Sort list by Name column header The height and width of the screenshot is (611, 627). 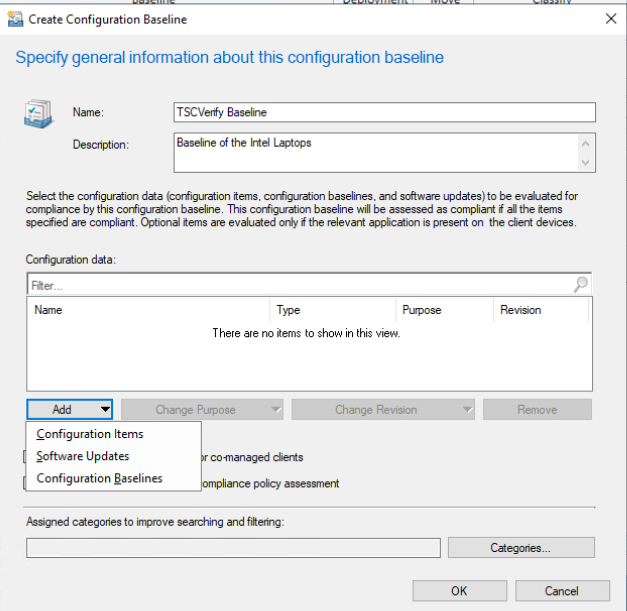point(148,310)
